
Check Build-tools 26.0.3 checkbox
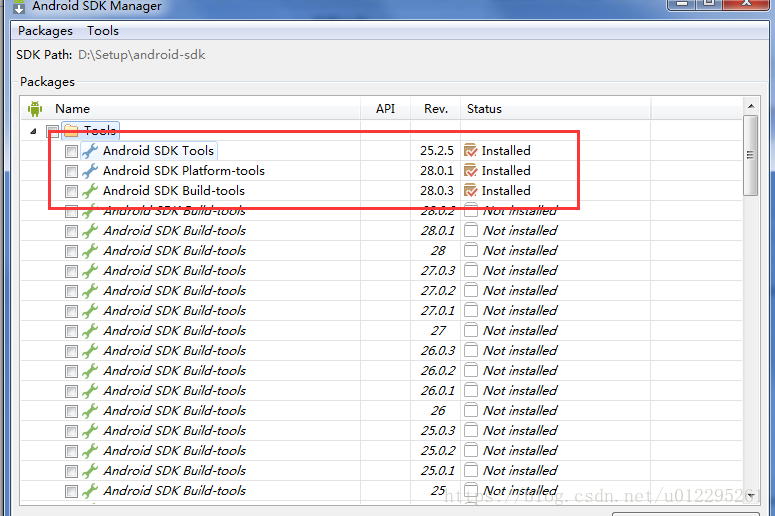72,351
